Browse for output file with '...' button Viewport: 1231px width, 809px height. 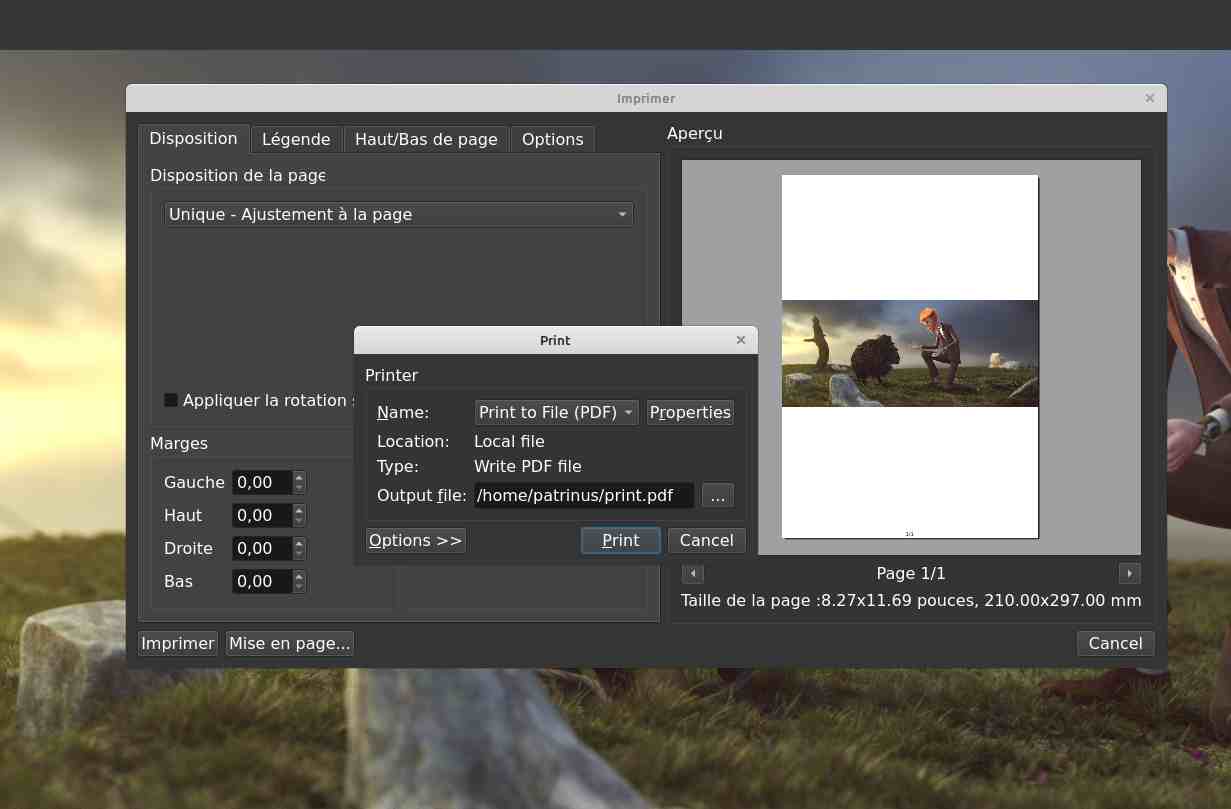click(x=718, y=495)
